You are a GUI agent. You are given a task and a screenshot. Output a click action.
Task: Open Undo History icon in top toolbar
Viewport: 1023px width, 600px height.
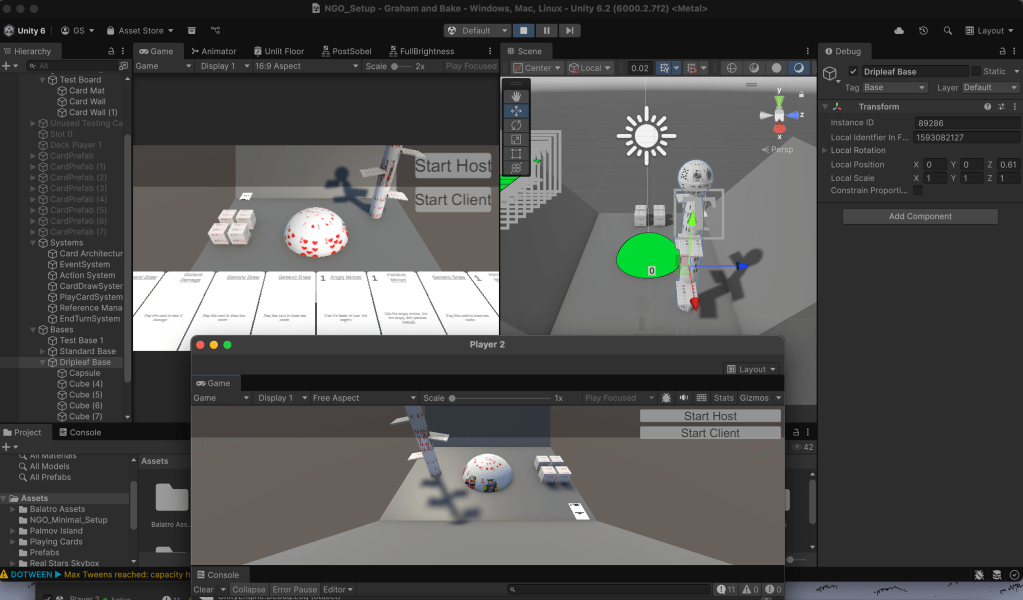[923, 31]
